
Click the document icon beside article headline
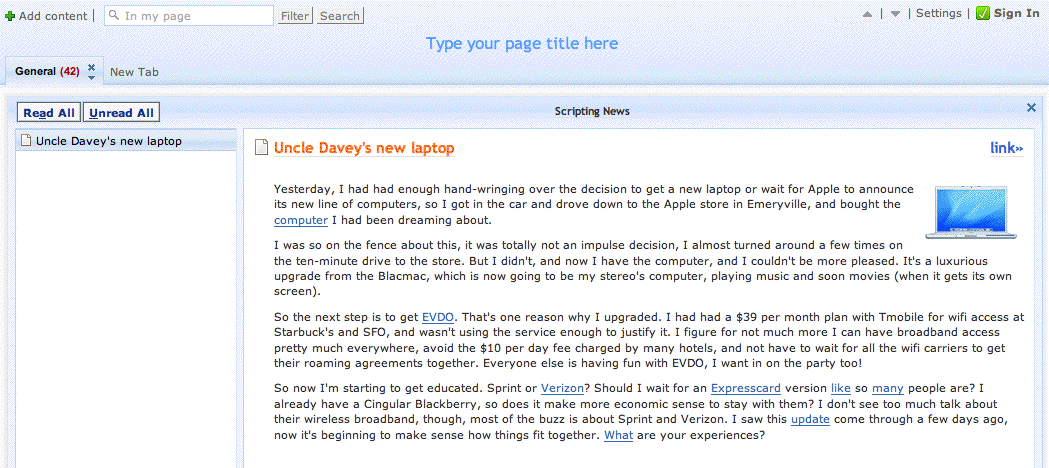pyautogui.click(x=261, y=148)
